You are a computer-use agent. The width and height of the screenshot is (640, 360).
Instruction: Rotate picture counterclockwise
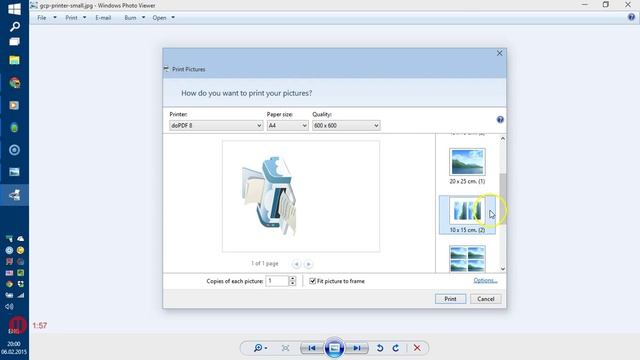[x=380, y=348]
